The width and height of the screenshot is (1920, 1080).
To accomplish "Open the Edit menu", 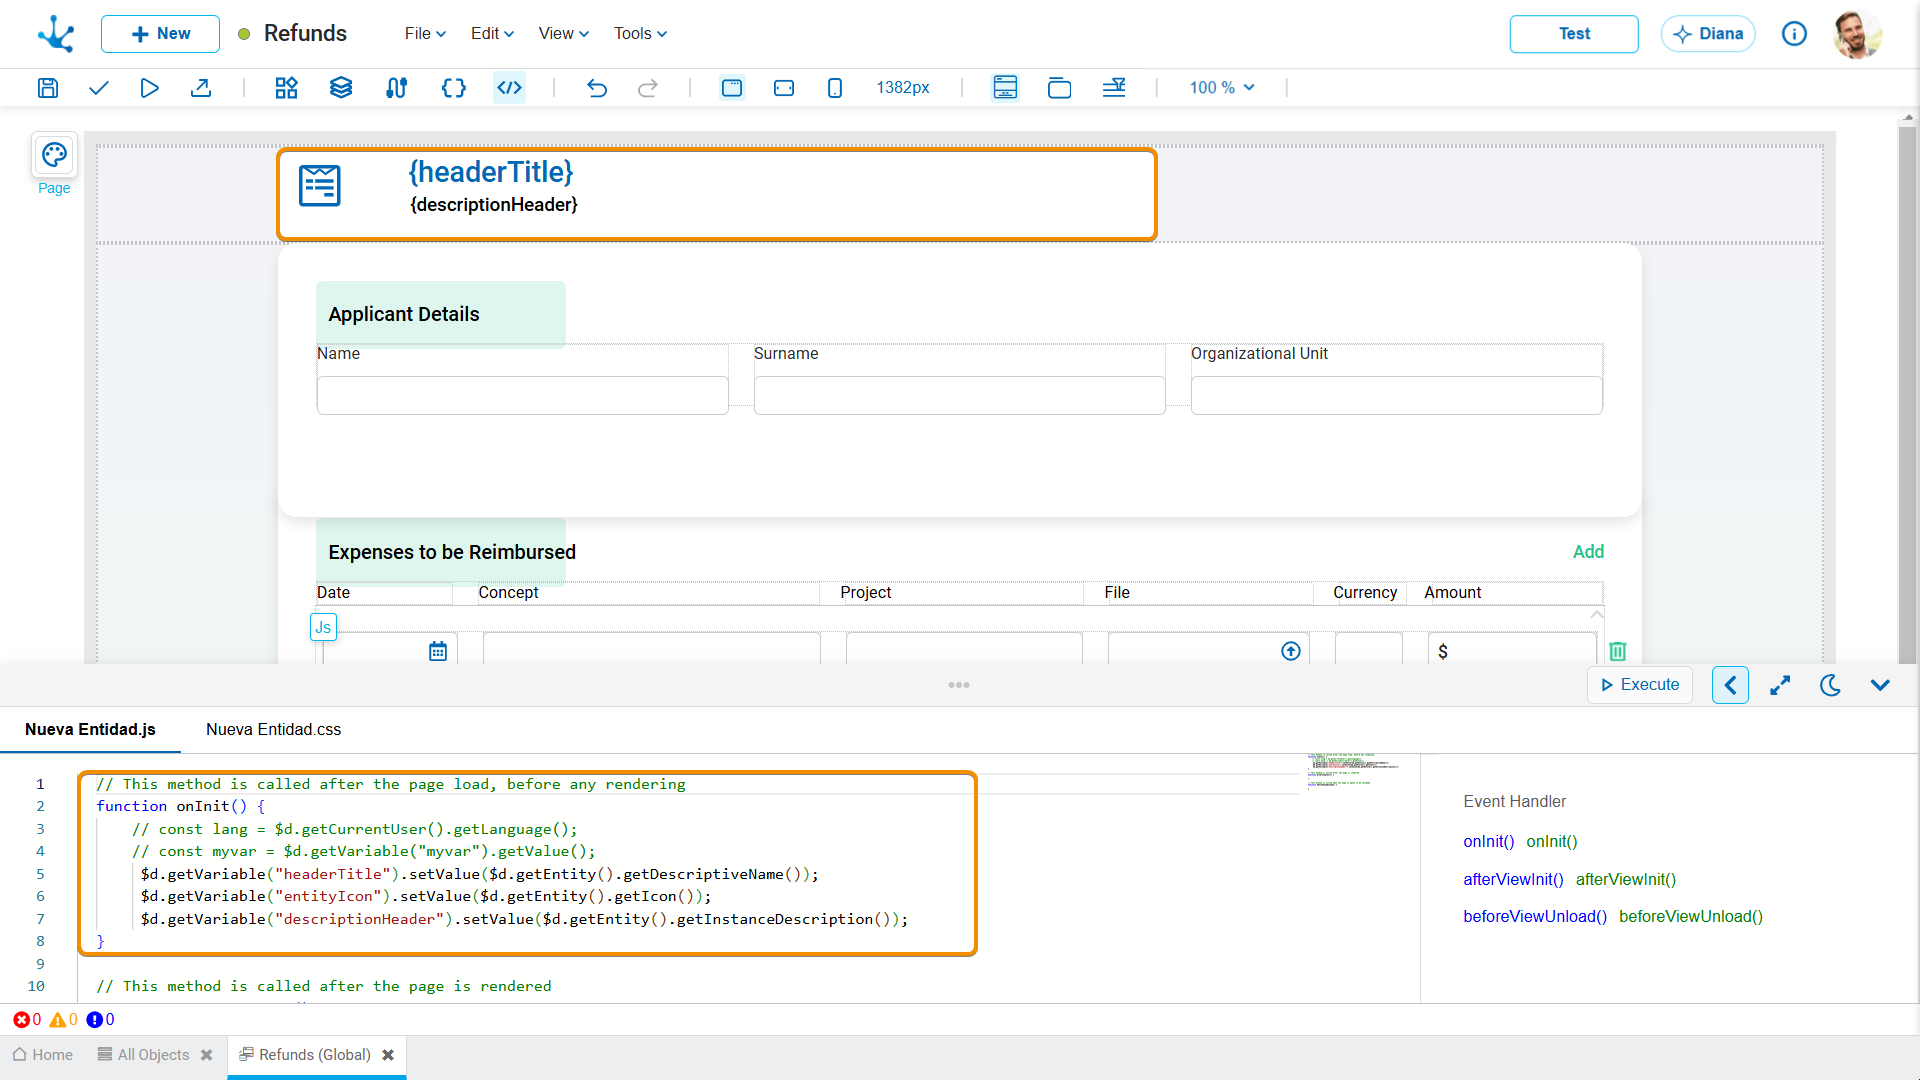I will 492,34.
